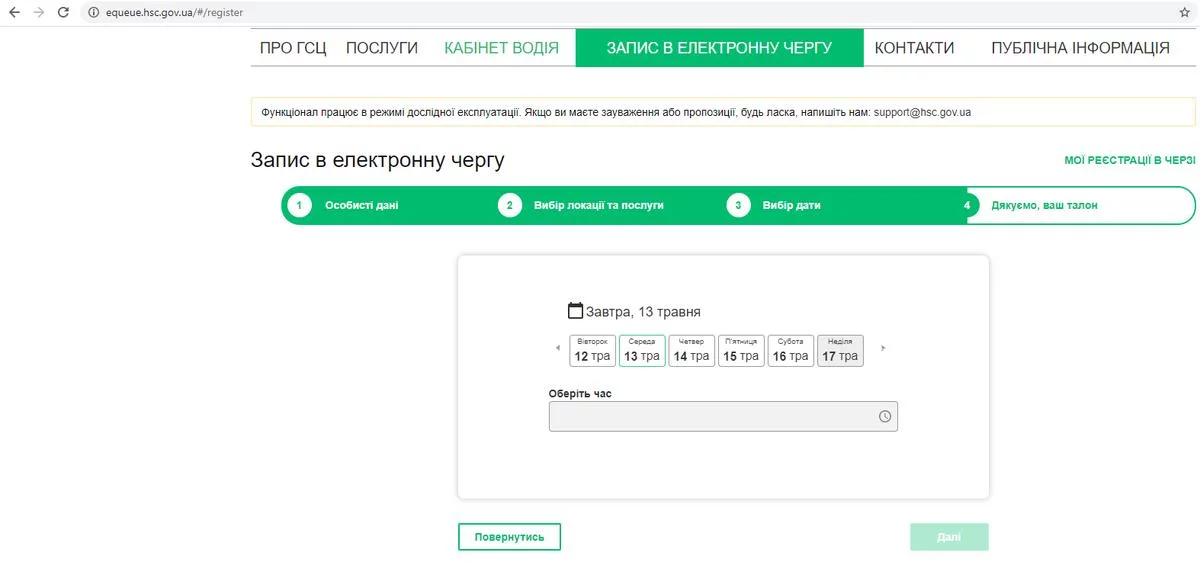Open the КАБІНЕТ ВОДІЯ menu item
Screen dimensions: 1200x575
pyautogui.click(x=501, y=48)
